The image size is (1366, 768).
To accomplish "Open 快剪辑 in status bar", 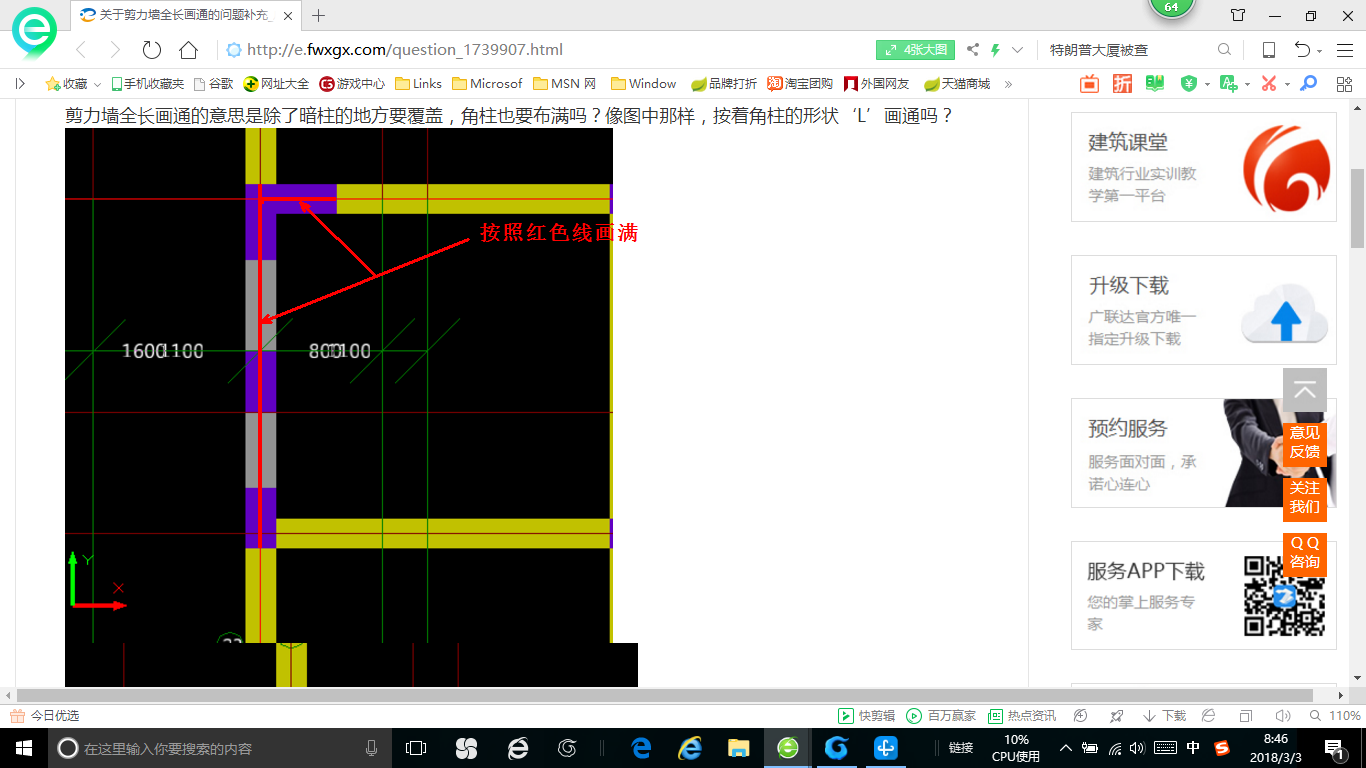I will 866,716.
